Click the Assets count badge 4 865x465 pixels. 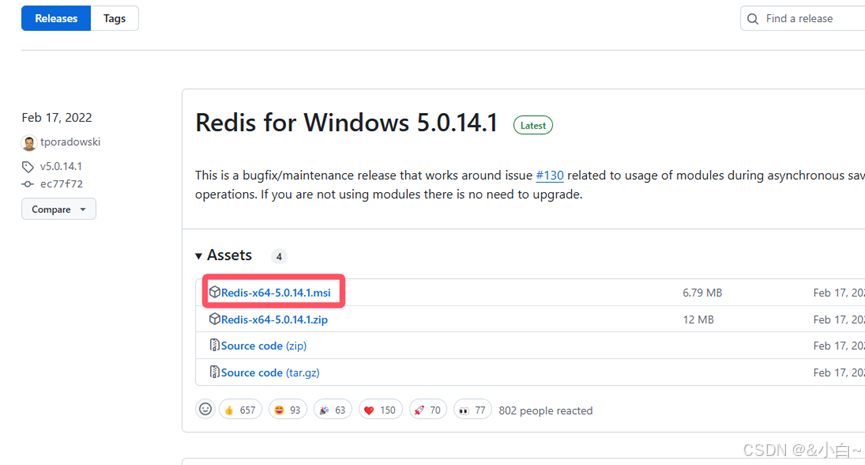(279, 256)
